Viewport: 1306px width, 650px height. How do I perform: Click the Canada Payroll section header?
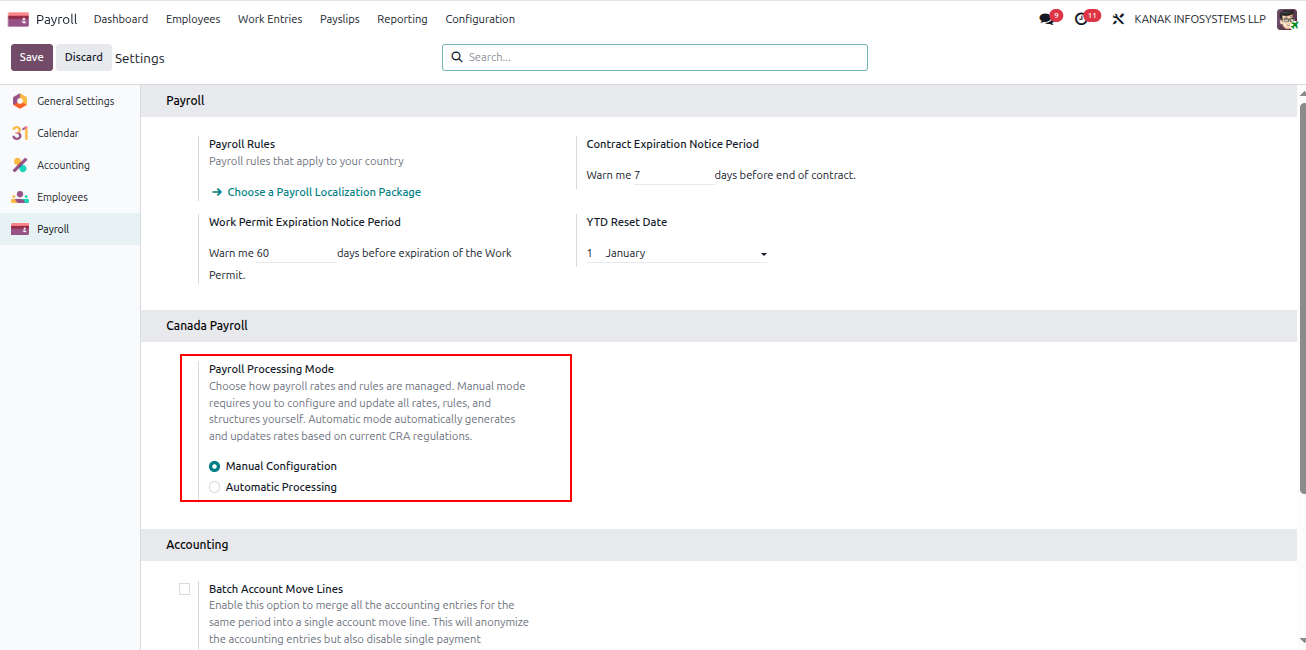point(207,326)
